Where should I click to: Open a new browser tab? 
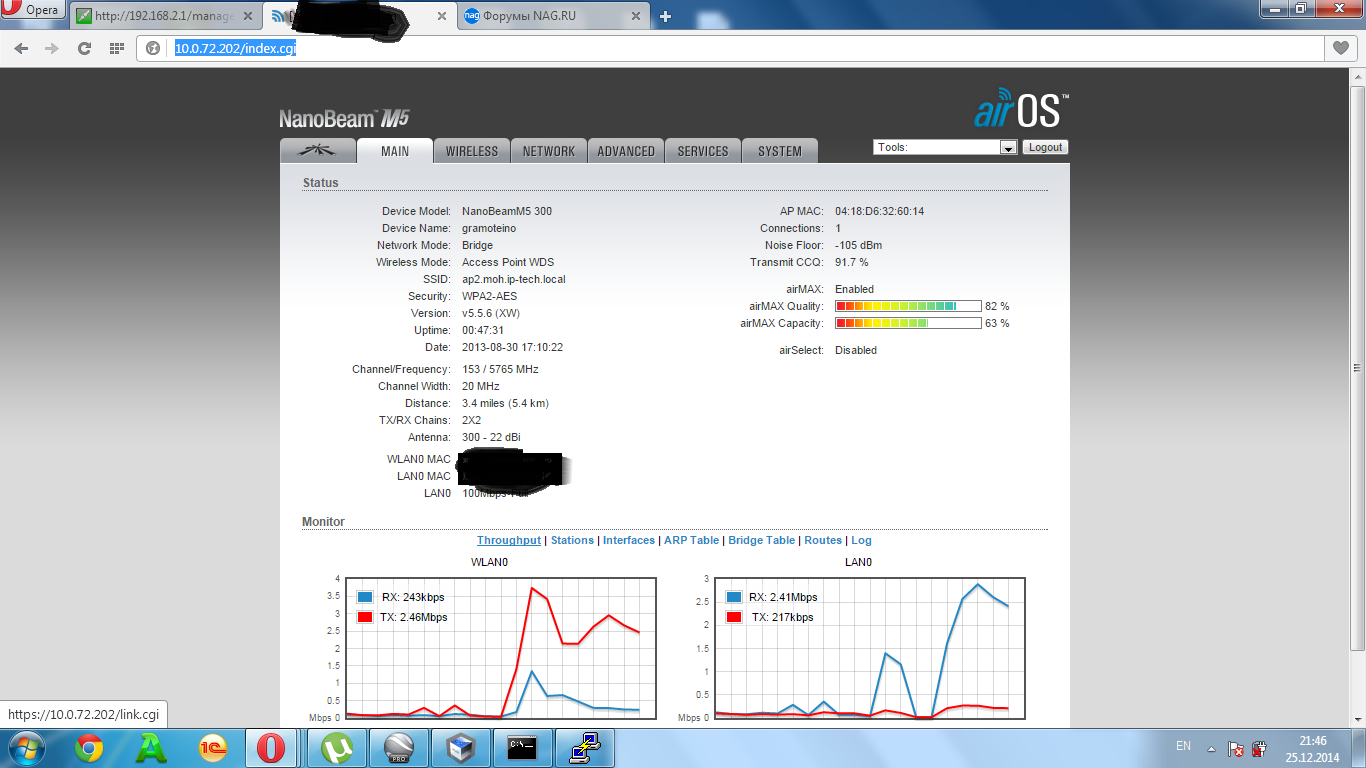tap(666, 16)
